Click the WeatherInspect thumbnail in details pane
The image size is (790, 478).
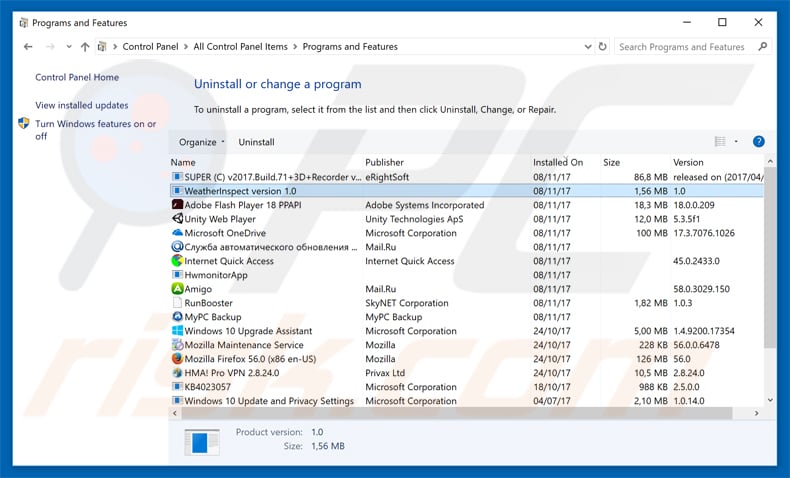point(202,442)
